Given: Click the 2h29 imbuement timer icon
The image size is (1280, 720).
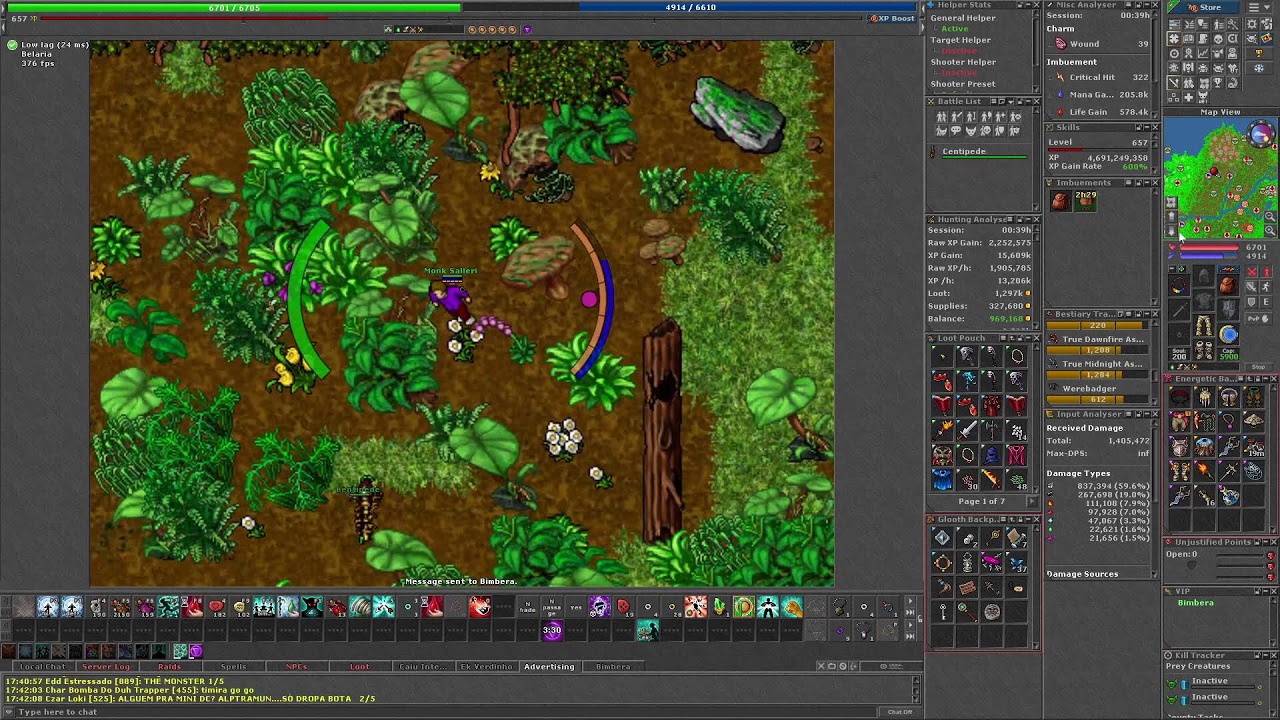Looking at the screenshot, I should pyautogui.click(x=1085, y=200).
